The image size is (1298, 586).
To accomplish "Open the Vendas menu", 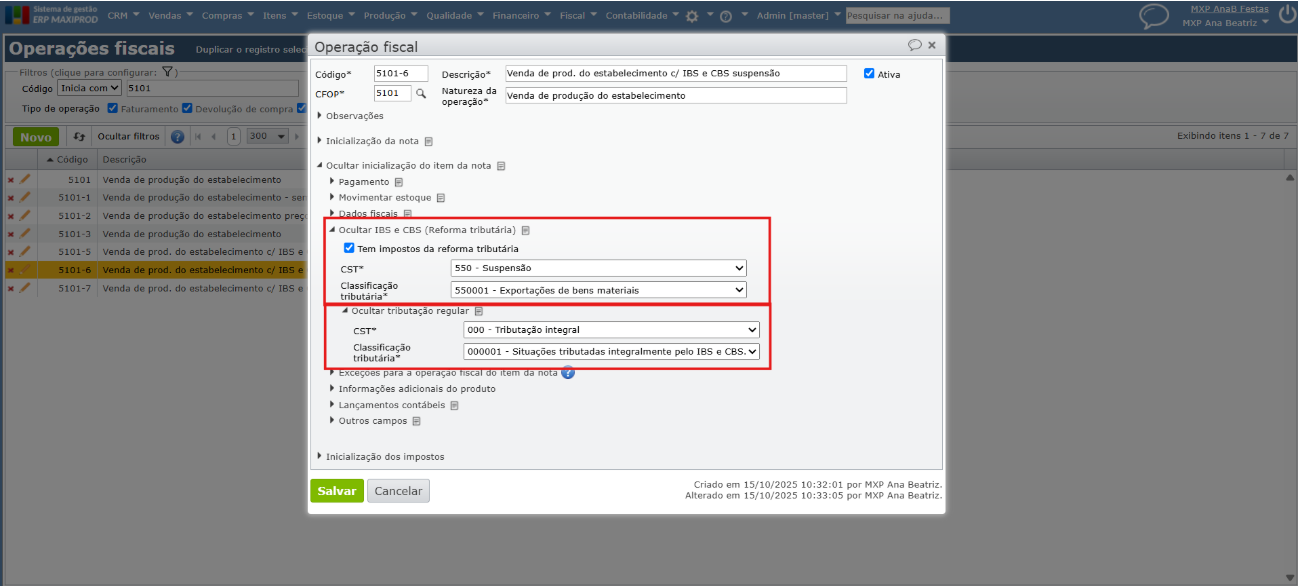I will (171, 16).
